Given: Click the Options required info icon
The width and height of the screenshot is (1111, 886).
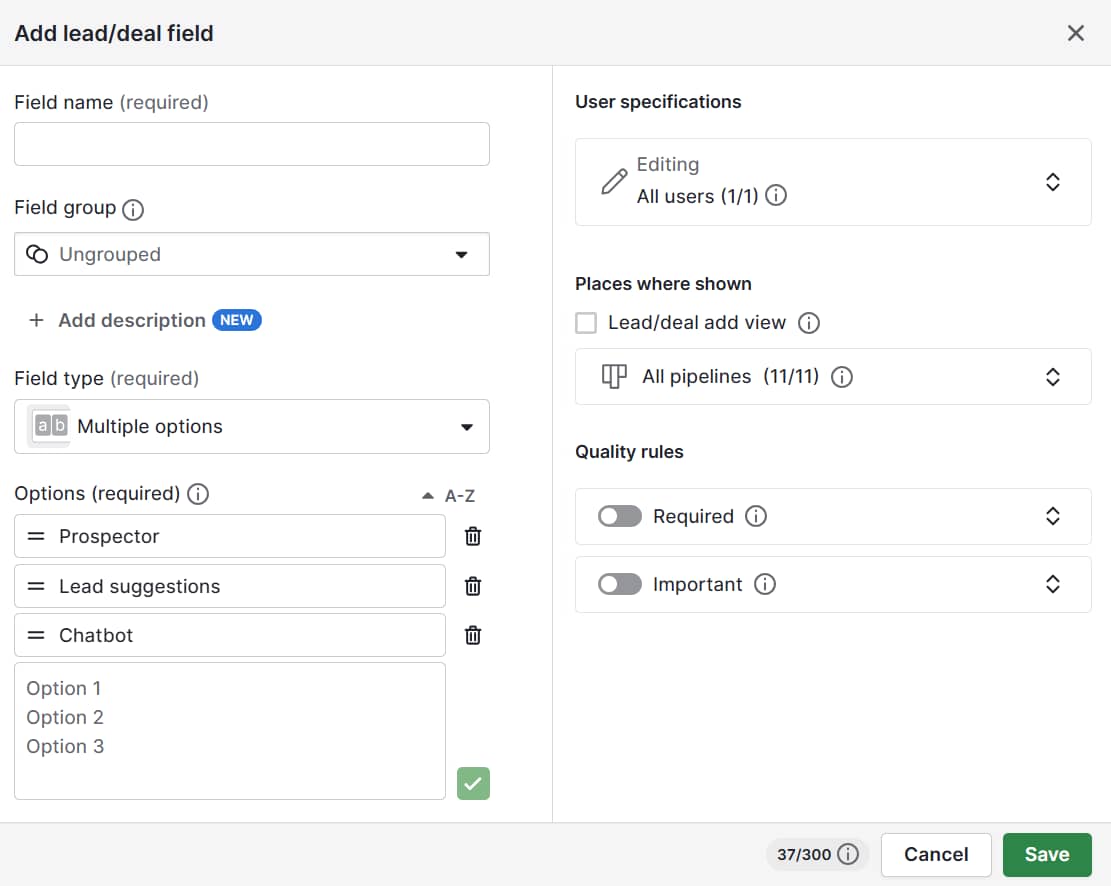Looking at the screenshot, I should [197, 493].
